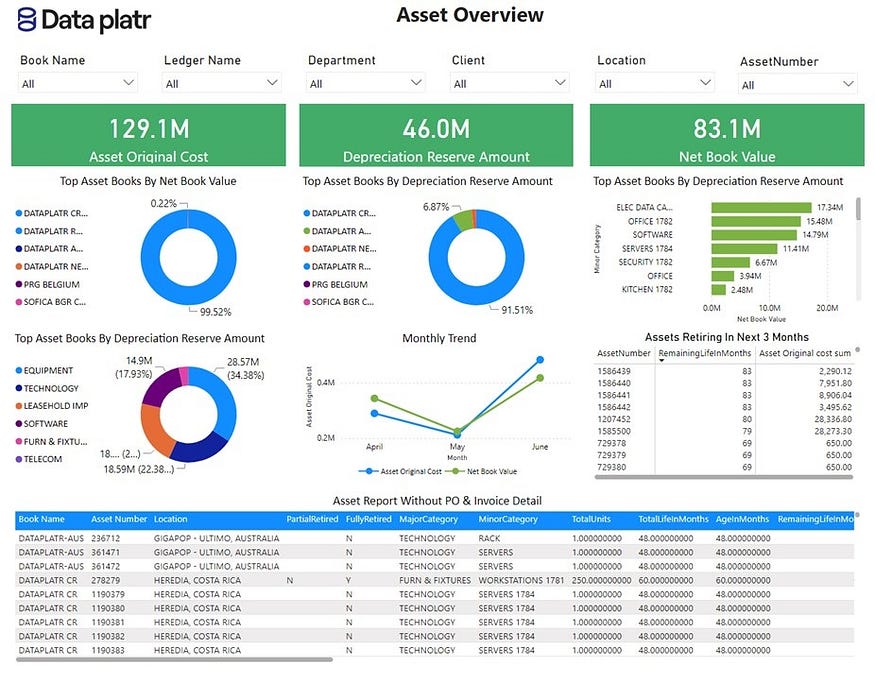Screen dimensions: 875x680
Task: Open the Ledger Name dropdown
Action: [x=222, y=83]
